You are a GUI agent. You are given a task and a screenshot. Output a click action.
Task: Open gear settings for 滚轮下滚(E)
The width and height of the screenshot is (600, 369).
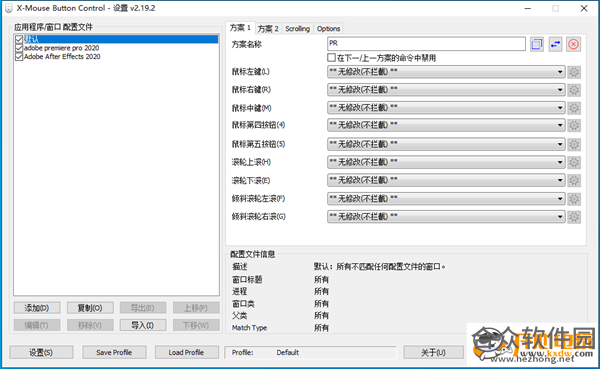(574, 180)
